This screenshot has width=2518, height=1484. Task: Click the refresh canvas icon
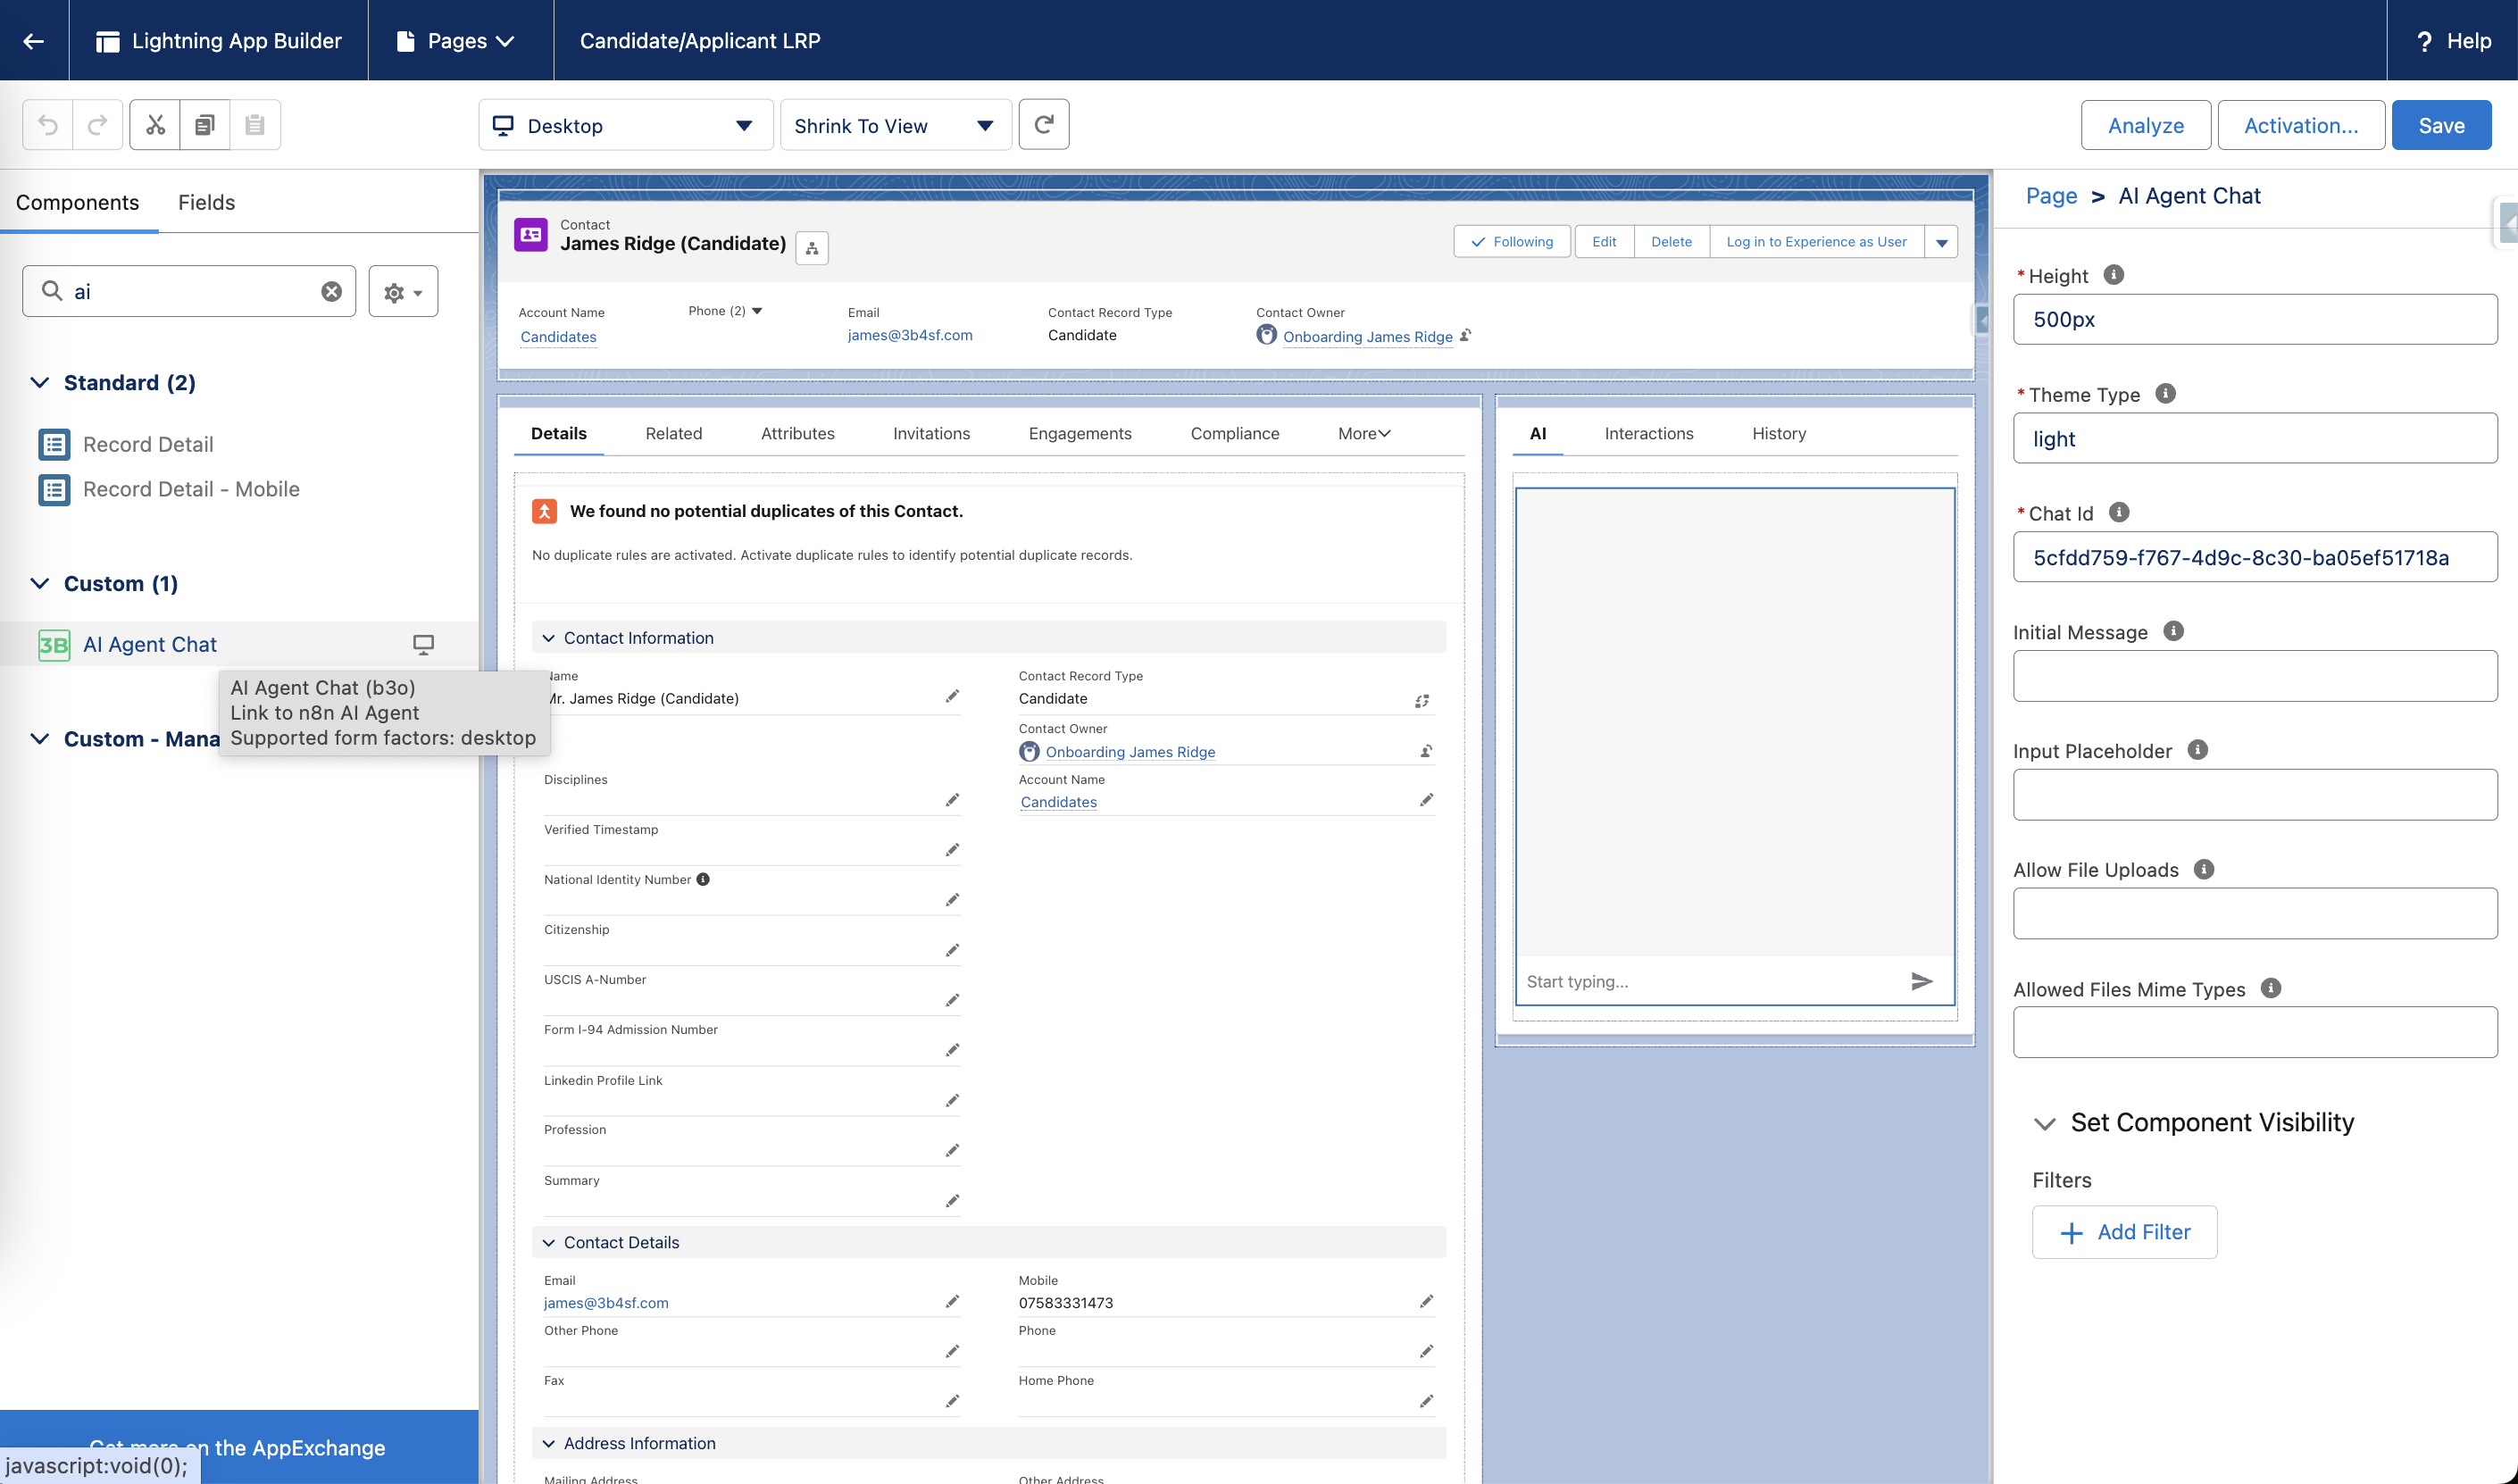point(1043,125)
